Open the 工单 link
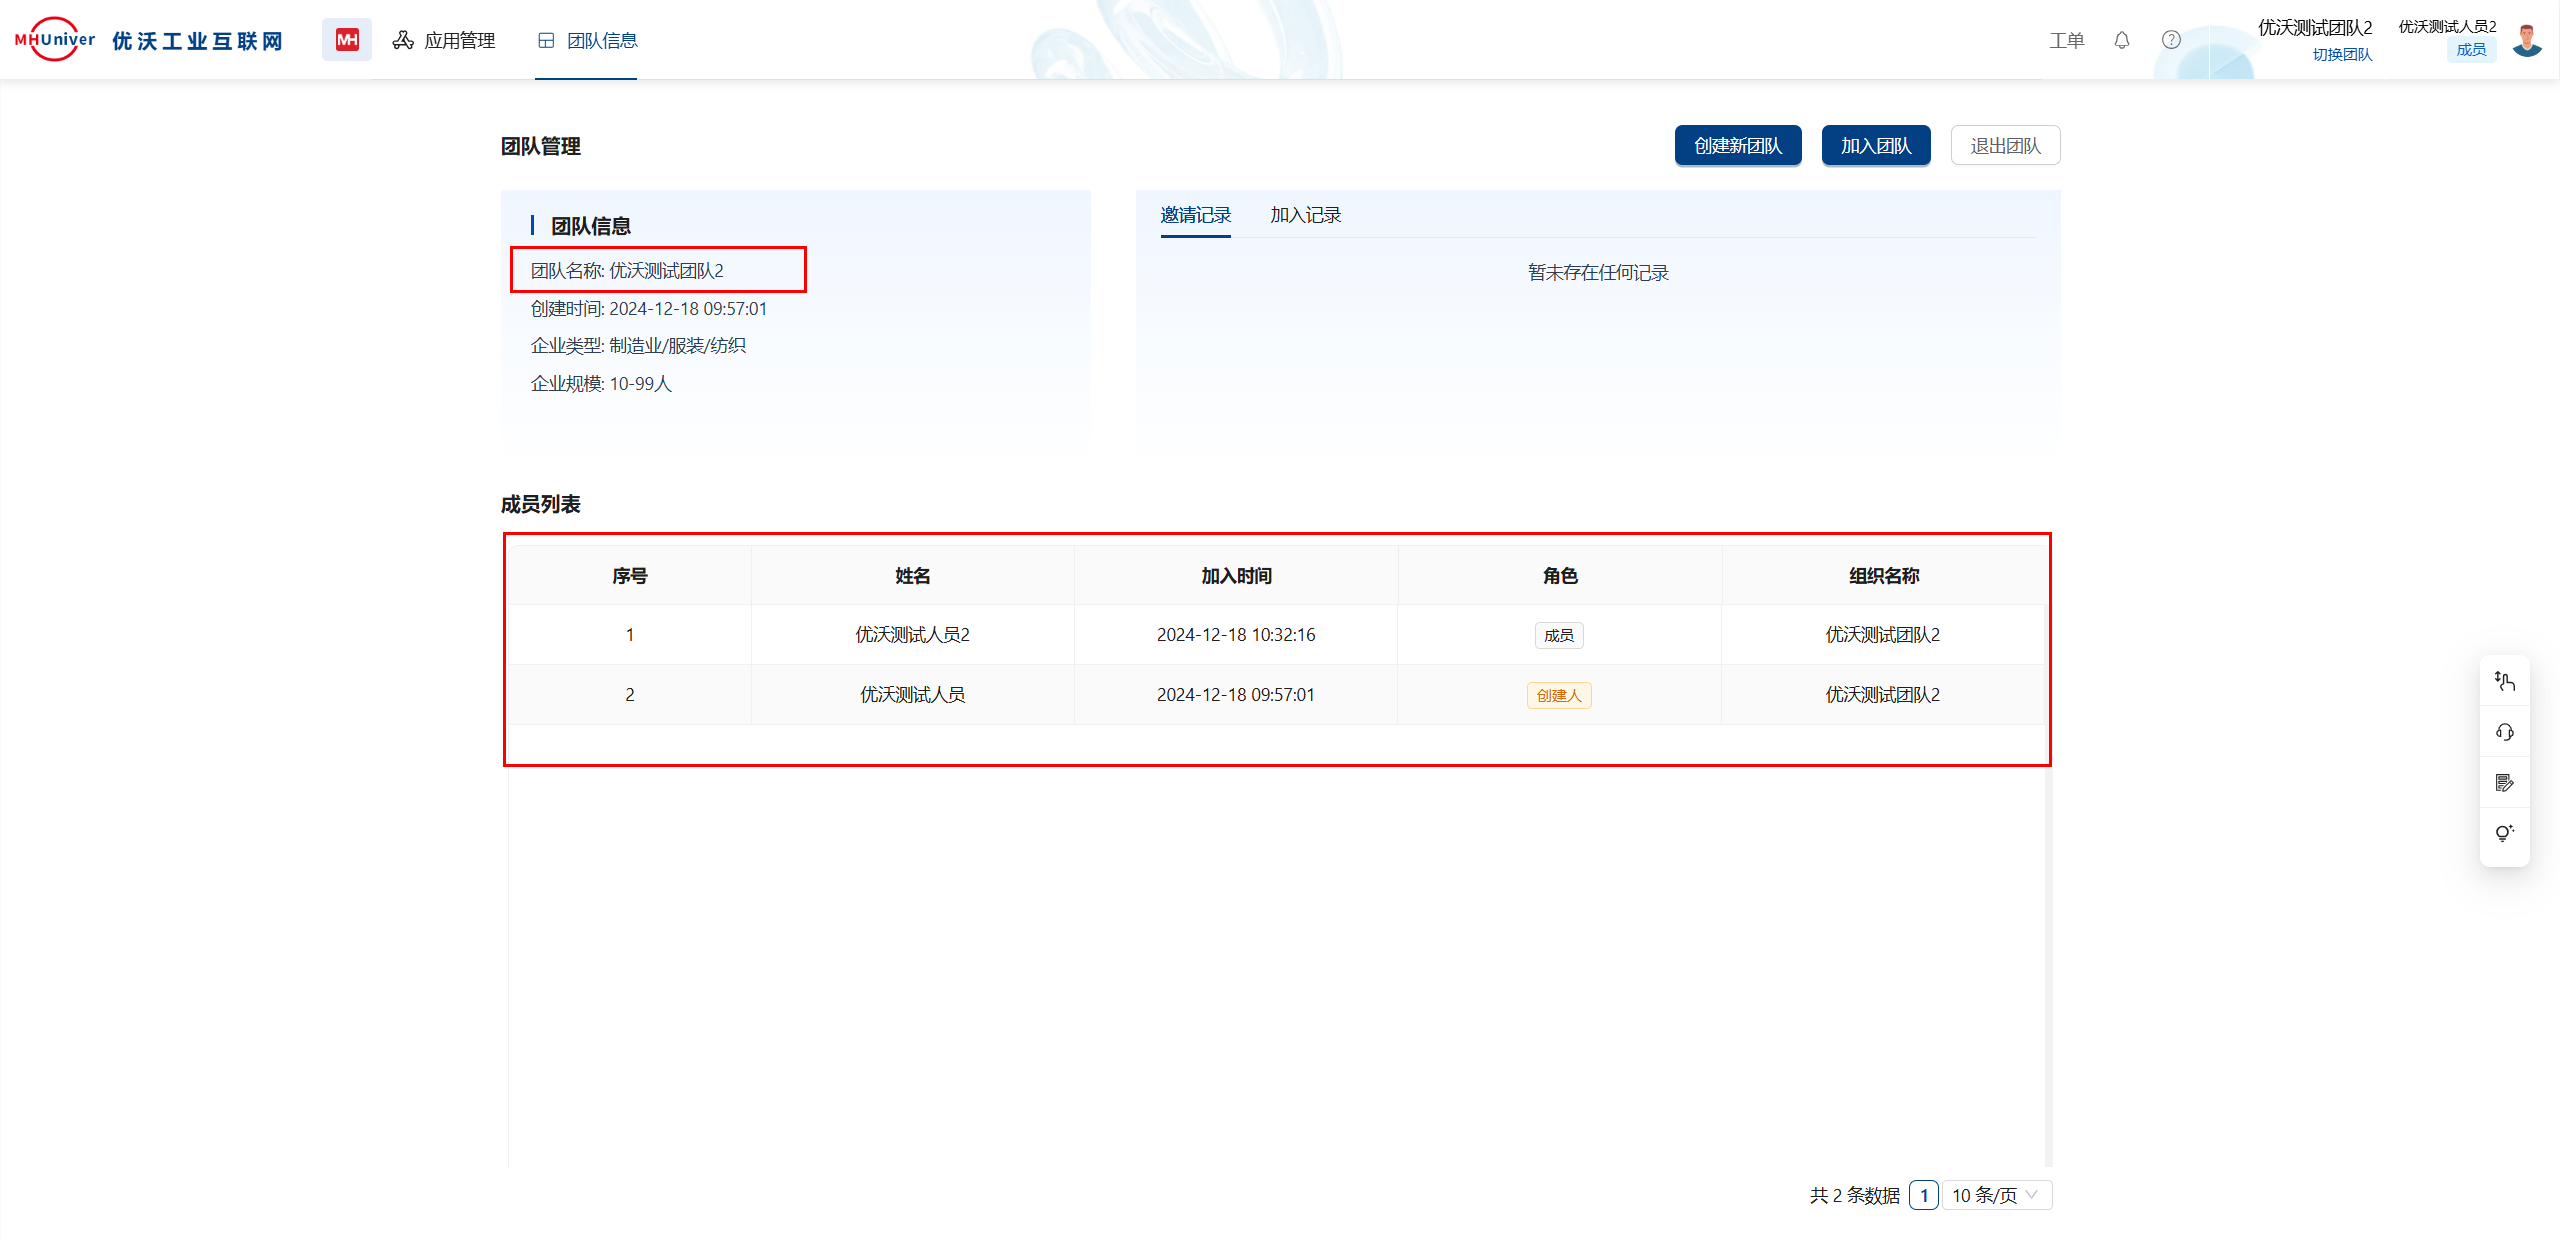2560x1239 pixels. tap(2066, 40)
